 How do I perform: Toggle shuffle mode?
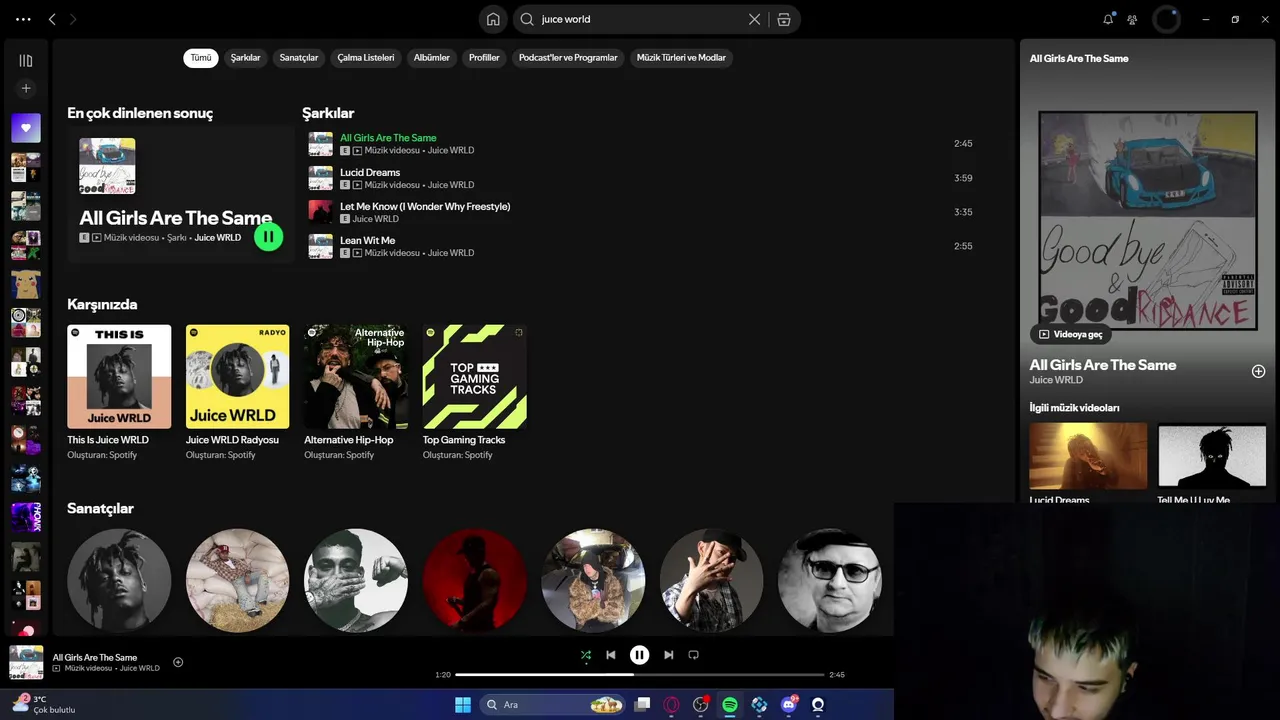click(x=585, y=655)
